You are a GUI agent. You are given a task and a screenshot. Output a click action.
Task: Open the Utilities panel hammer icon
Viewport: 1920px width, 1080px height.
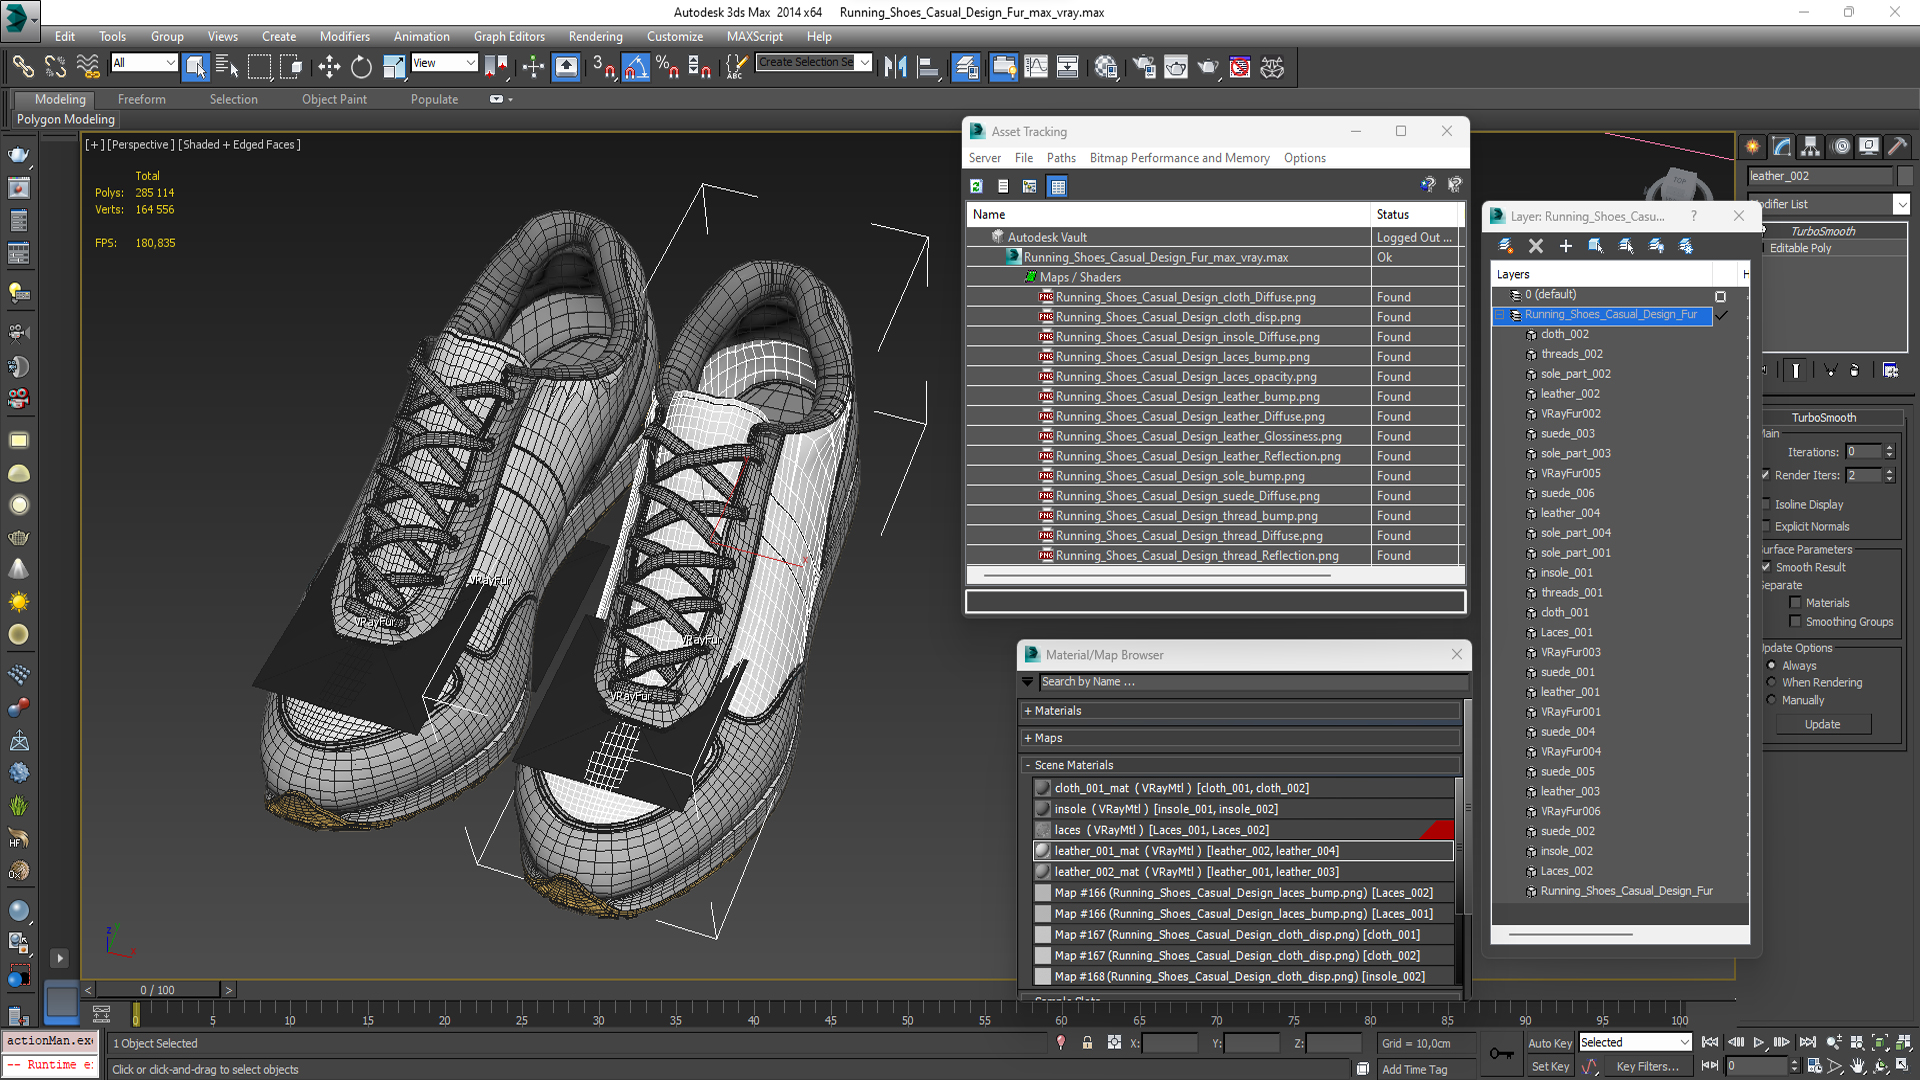[x=1898, y=146]
